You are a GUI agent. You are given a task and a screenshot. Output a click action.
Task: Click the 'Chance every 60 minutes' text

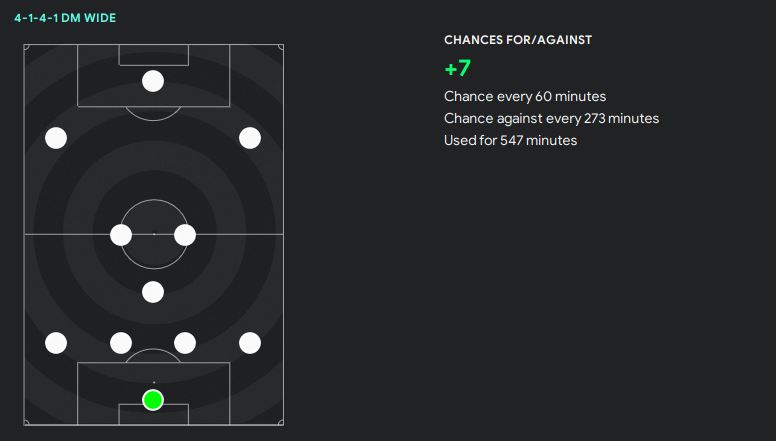[x=525, y=97]
